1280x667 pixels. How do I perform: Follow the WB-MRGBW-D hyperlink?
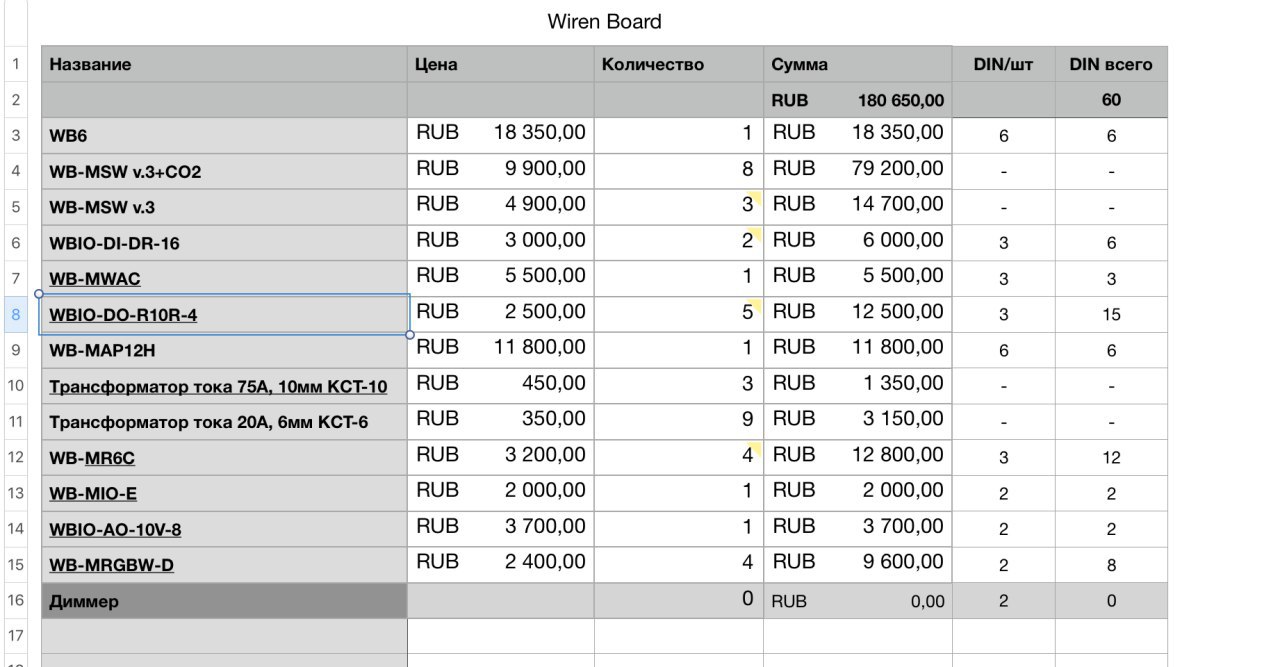[111, 565]
